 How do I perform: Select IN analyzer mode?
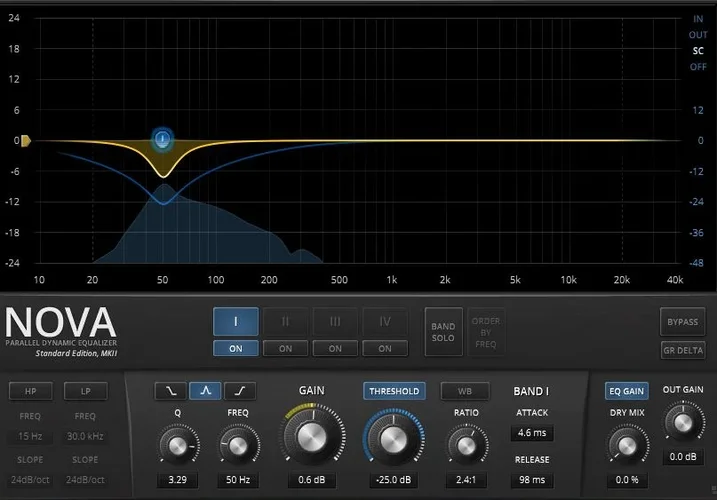click(x=698, y=19)
